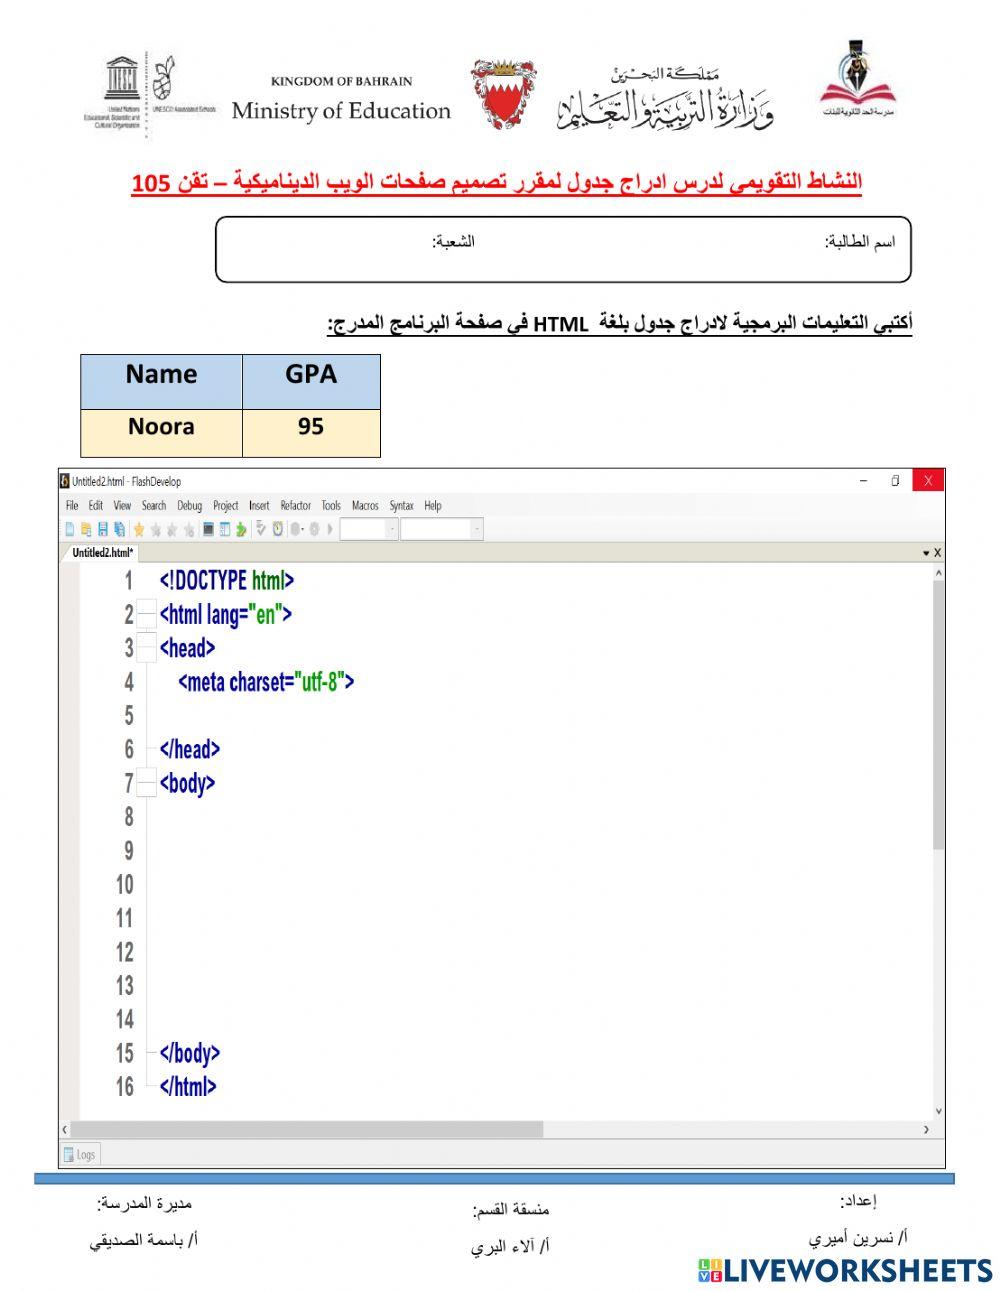The image size is (1000, 1291).
Task: Create a new file using the toolbar icon
Action: (x=70, y=528)
